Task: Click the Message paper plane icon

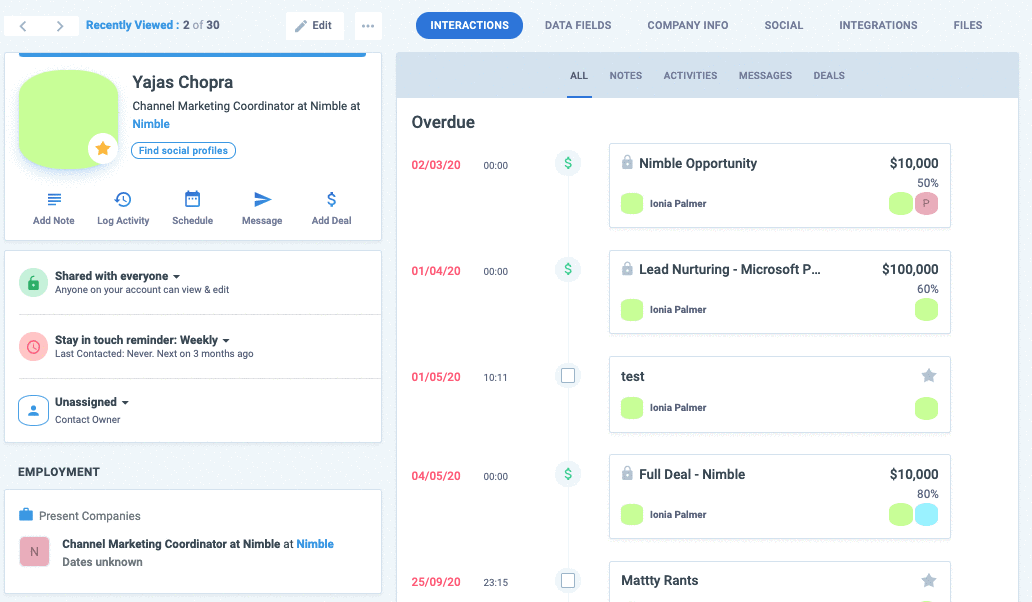Action: 262,200
